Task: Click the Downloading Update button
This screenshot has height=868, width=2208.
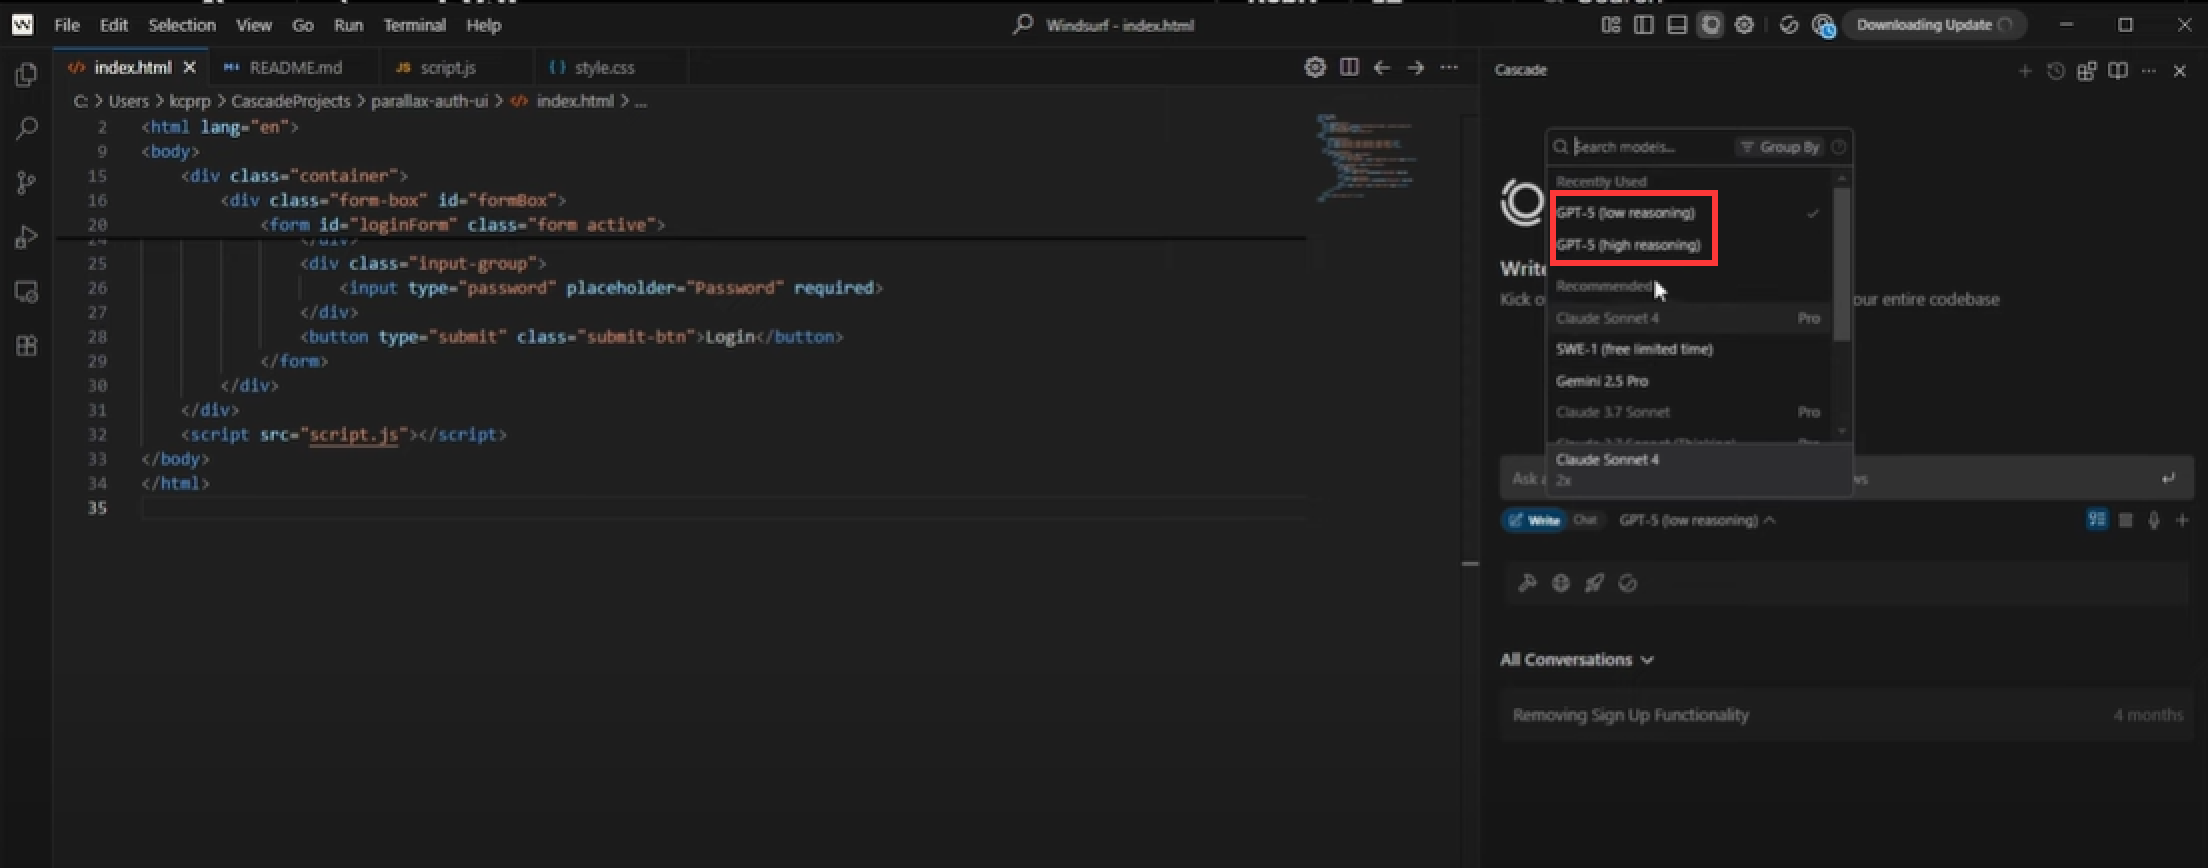Action: point(1934,25)
